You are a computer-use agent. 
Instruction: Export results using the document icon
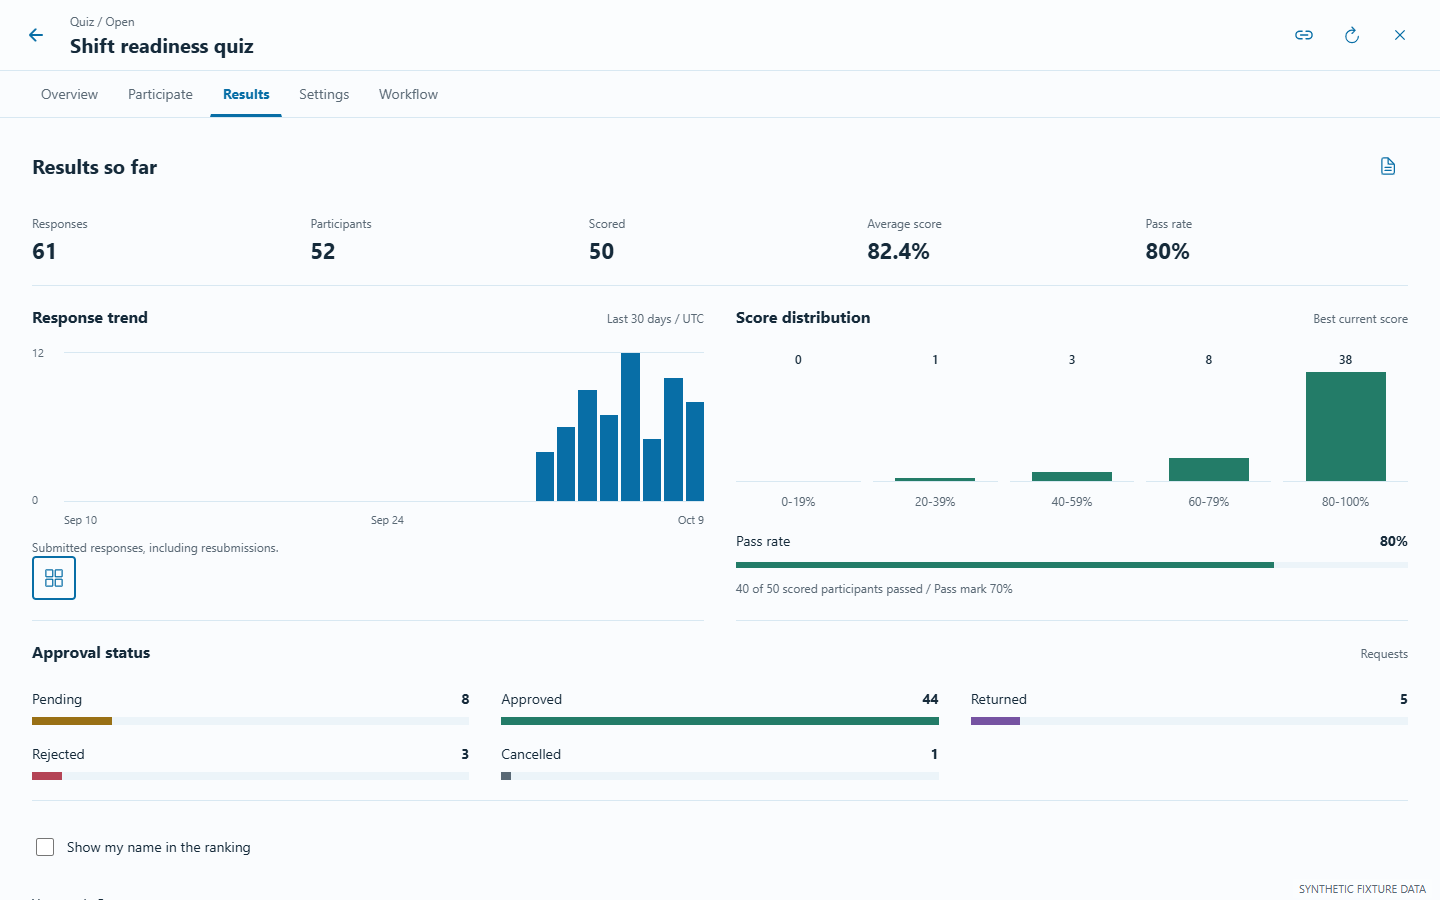pos(1388,166)
